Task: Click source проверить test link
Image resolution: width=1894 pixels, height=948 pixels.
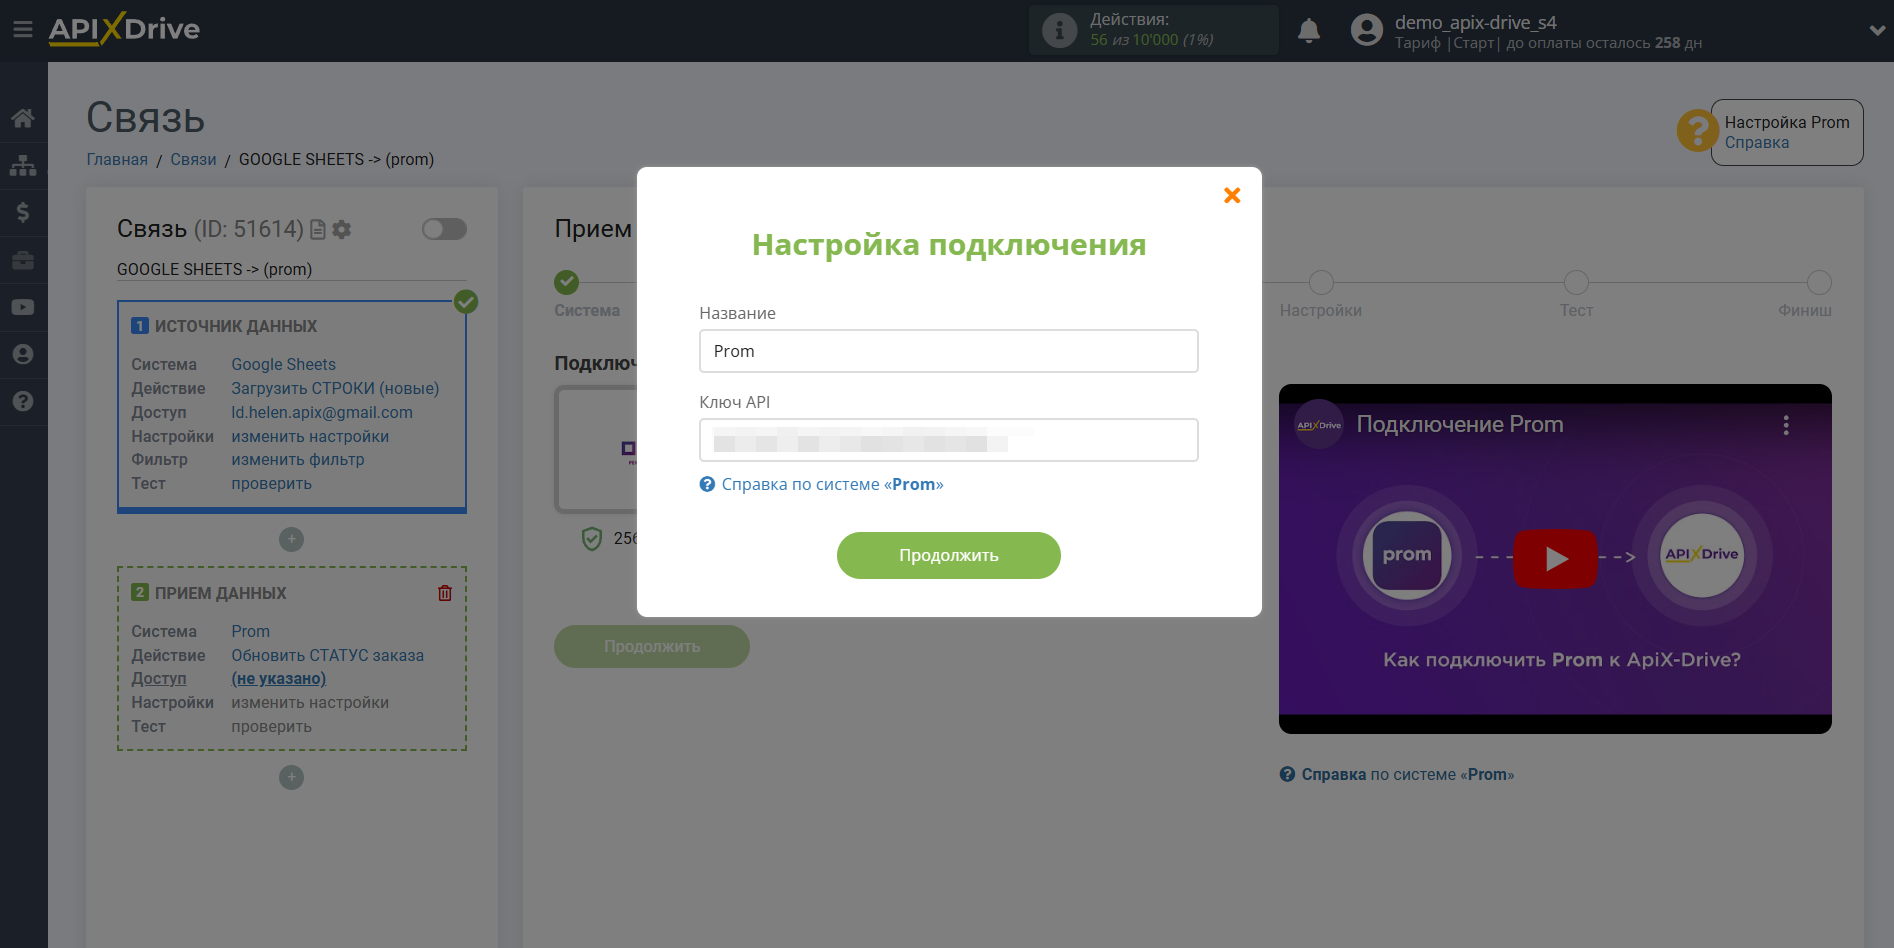Action: tap(271, 484)
